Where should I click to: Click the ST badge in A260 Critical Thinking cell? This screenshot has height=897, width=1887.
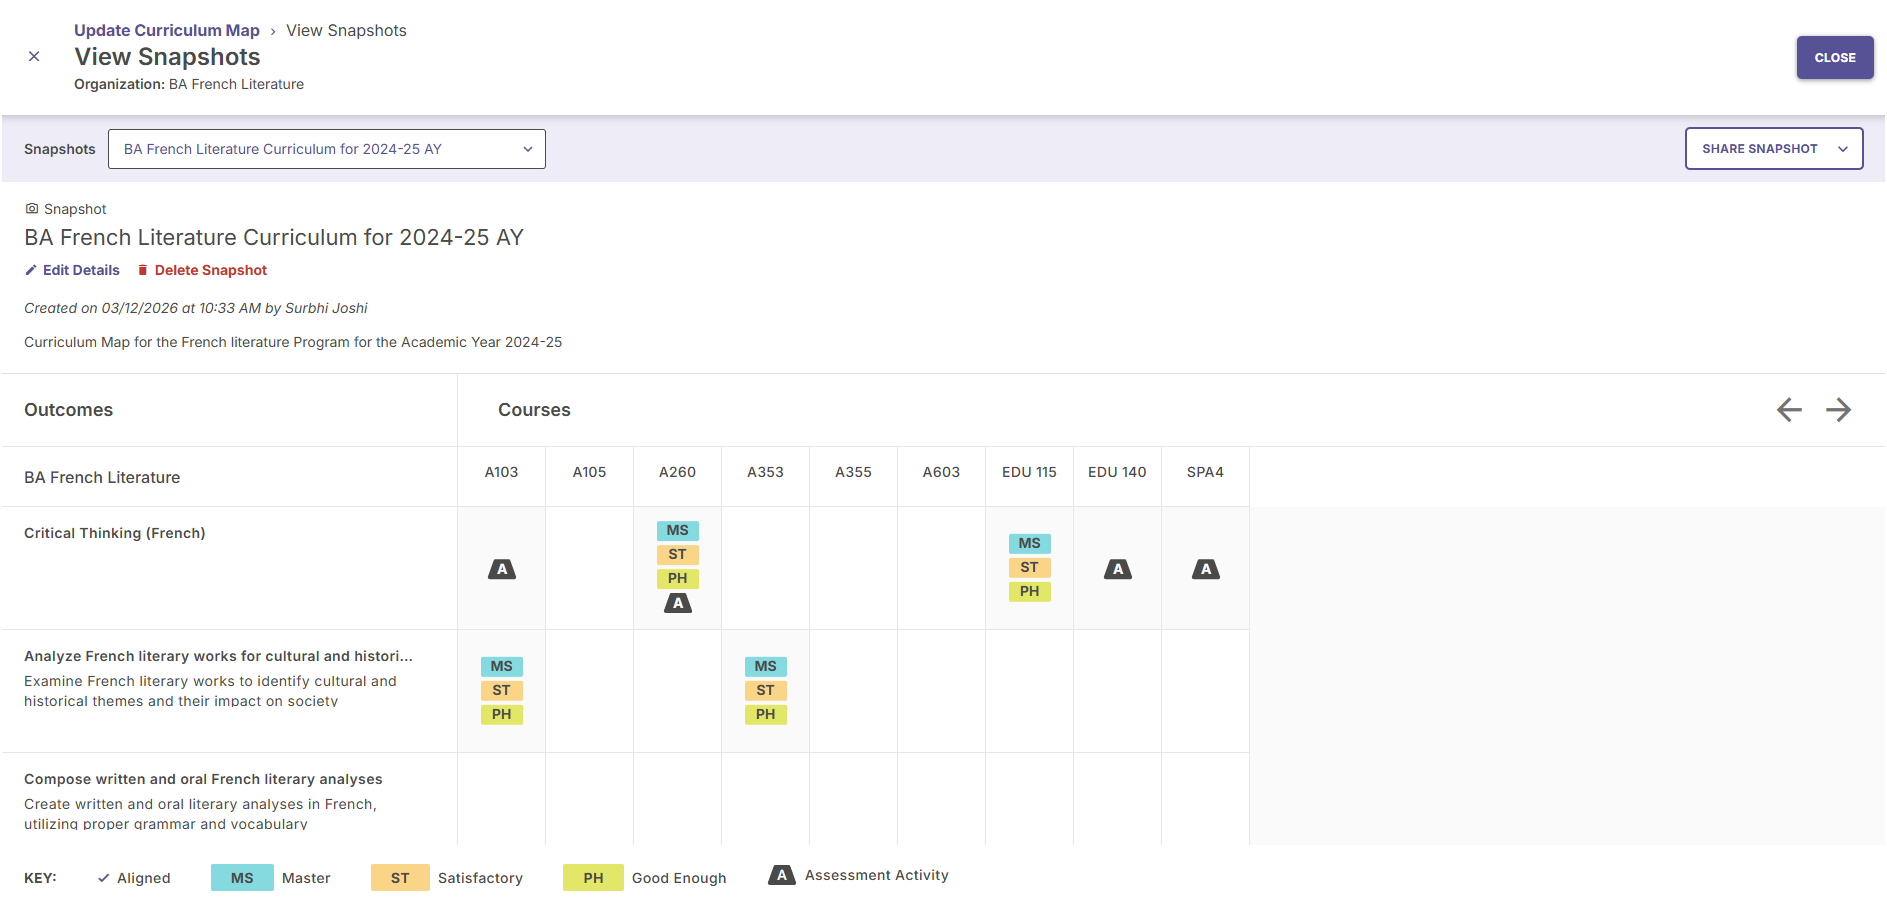click(x=678, y=555)
